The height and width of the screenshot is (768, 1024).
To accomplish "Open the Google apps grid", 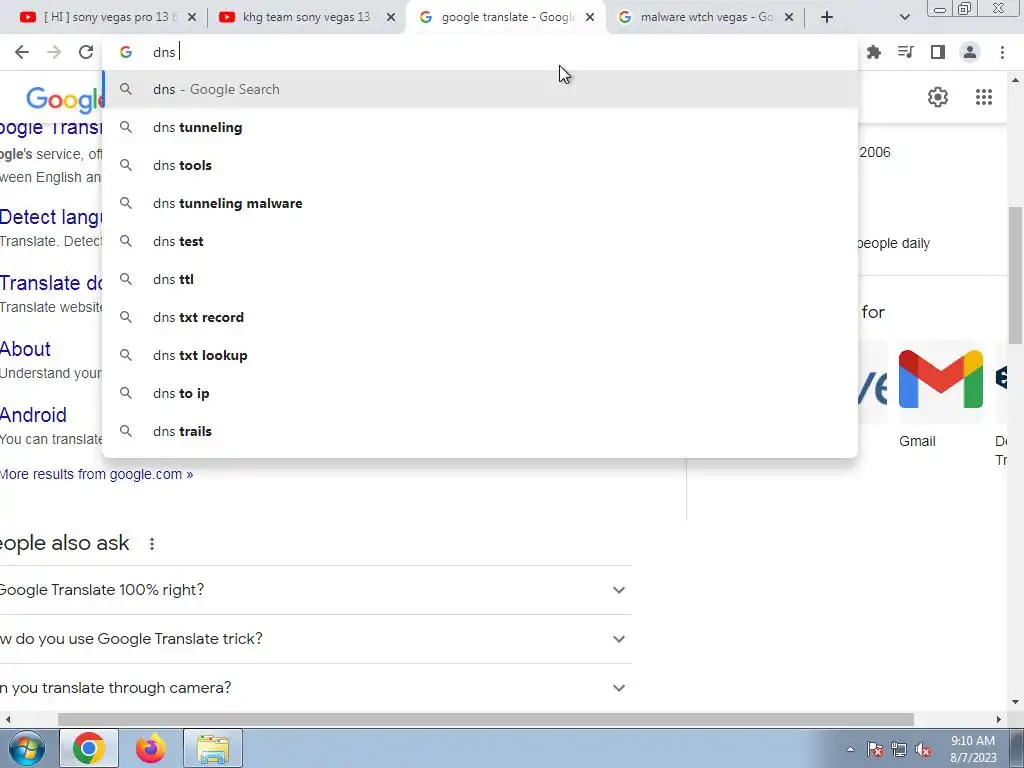I will pyautogui.click(x=984, y=97).
